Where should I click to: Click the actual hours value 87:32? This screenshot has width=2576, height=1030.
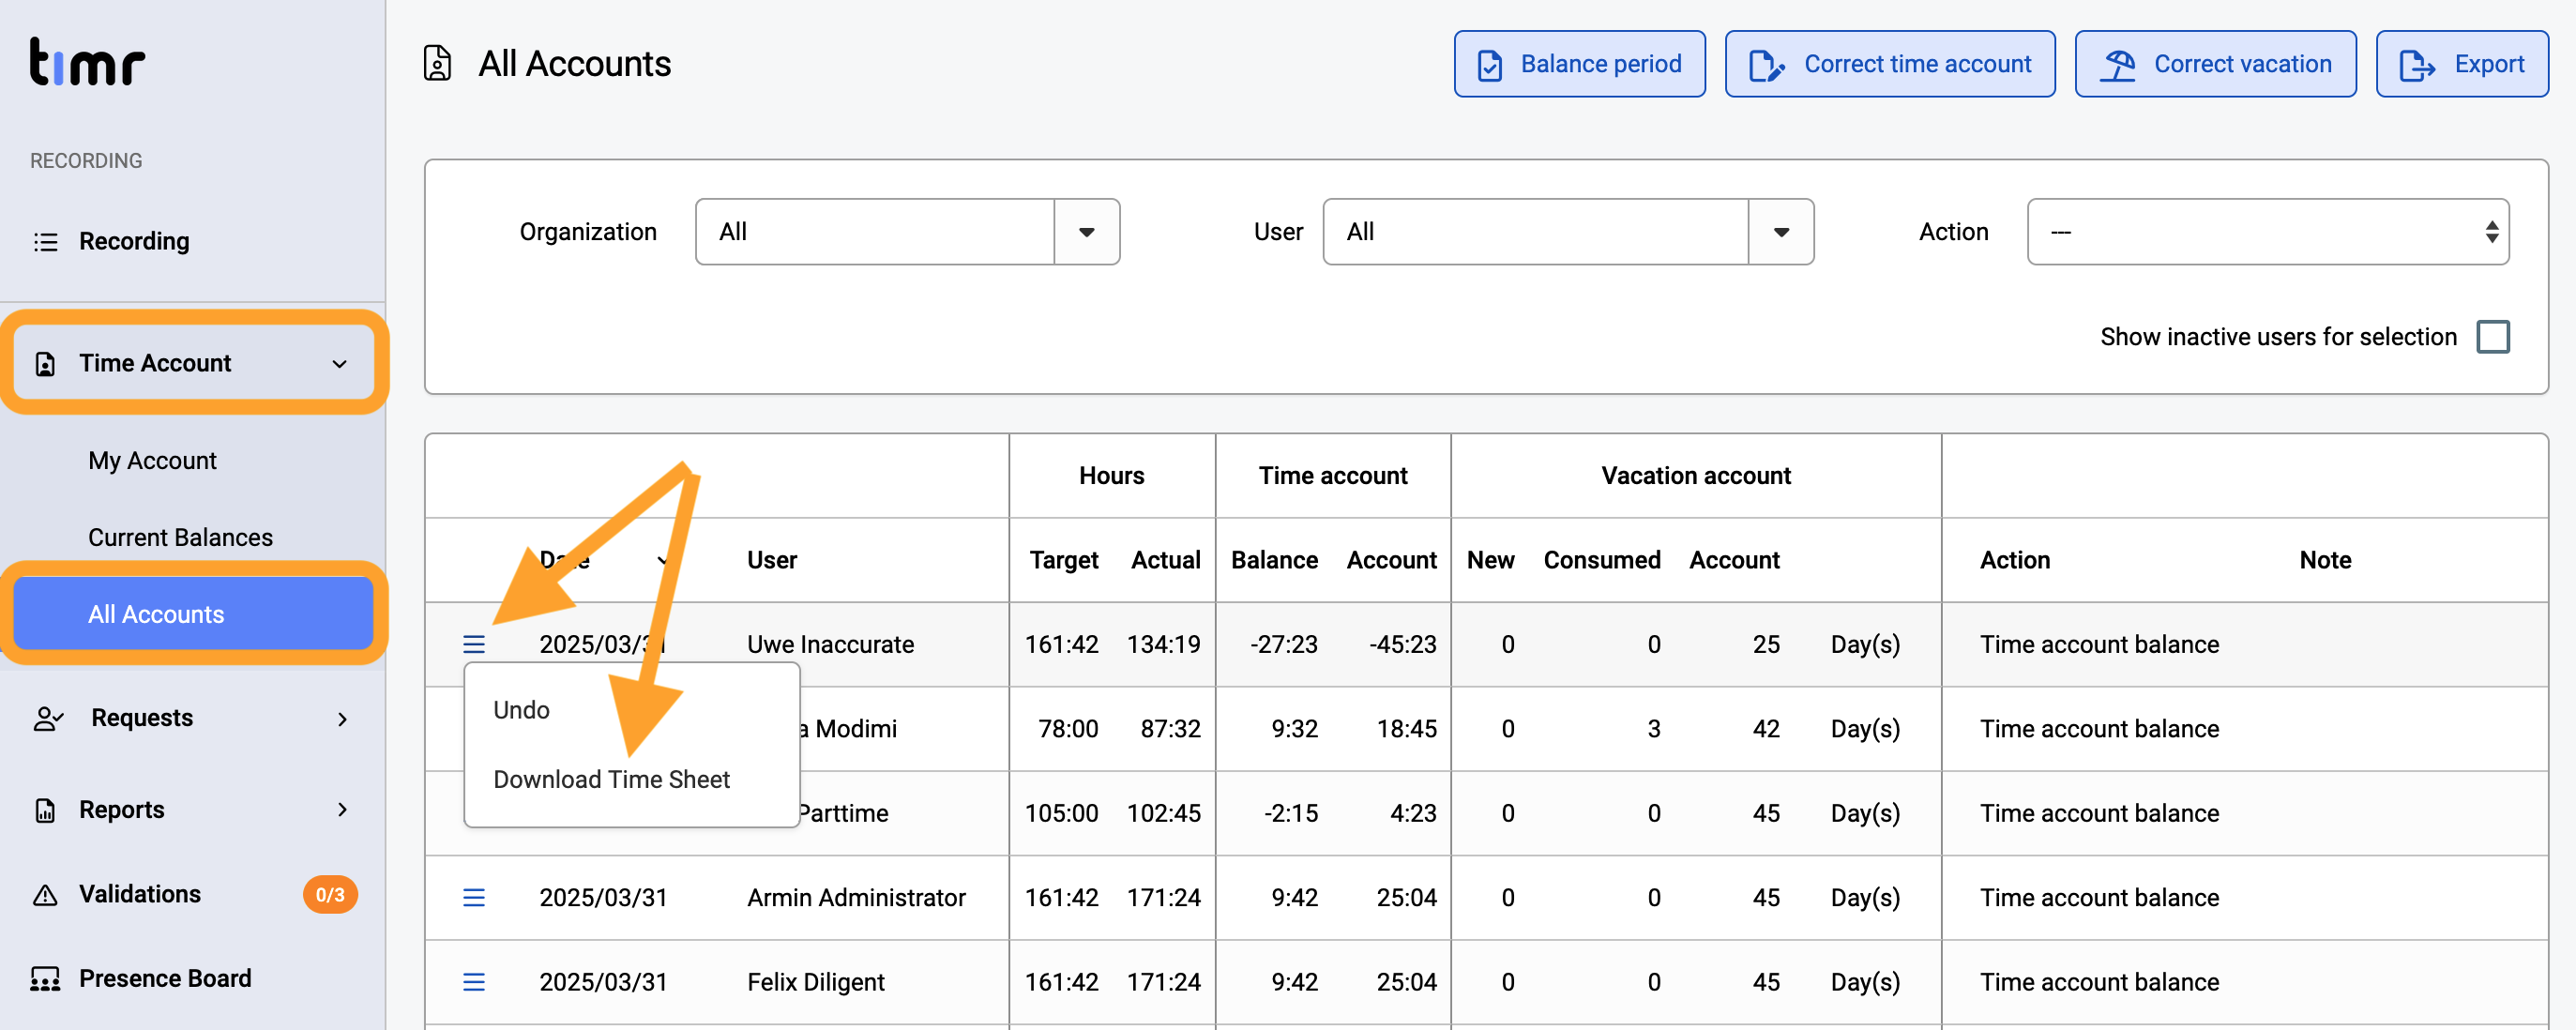[1170, 729]
